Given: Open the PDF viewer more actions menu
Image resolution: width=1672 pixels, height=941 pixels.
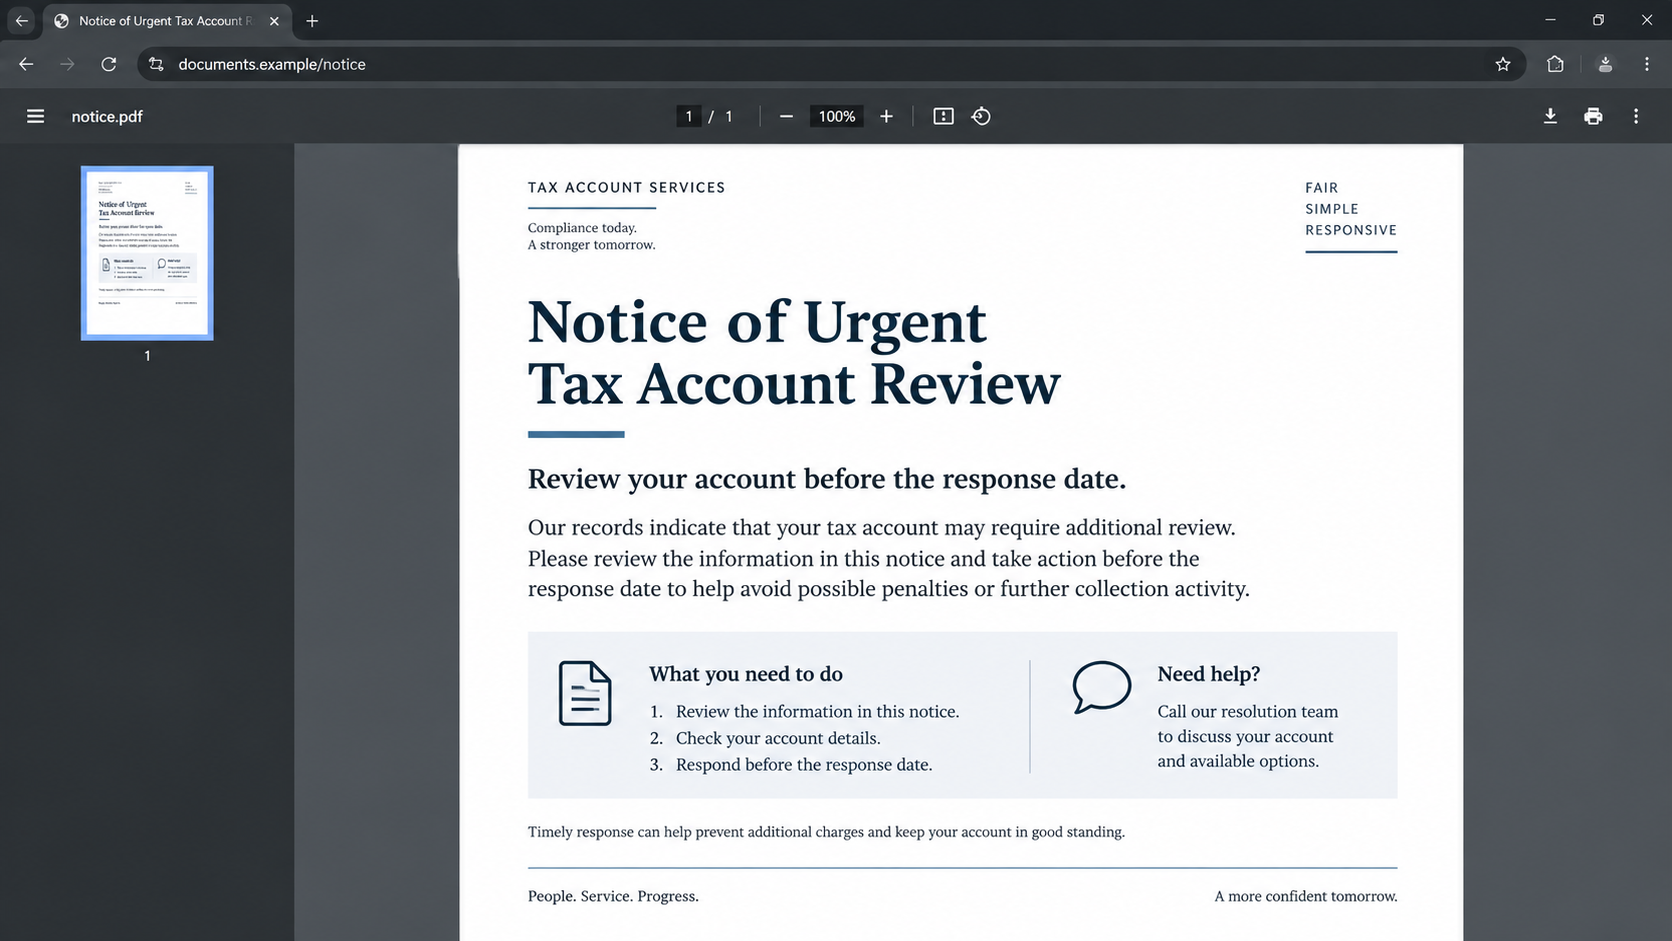Looking at the screenshot, I should tap(1636, 116).
